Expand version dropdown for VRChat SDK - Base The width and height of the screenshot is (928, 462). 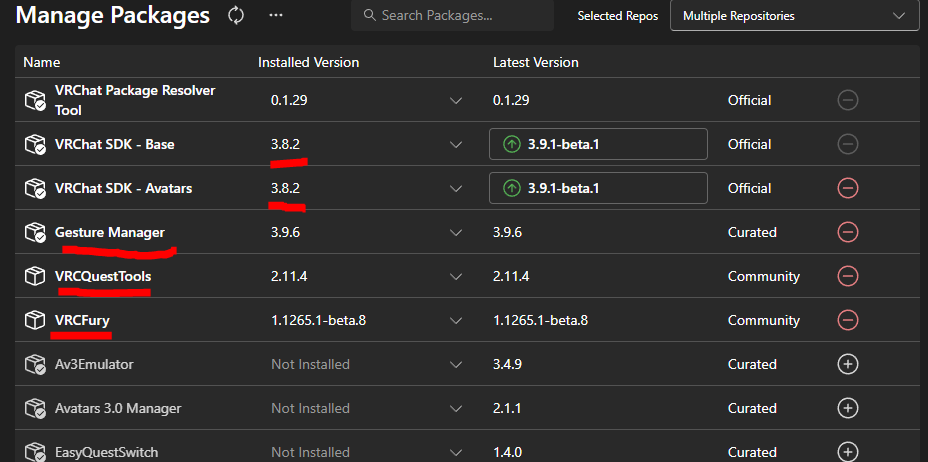pyautogui.click(x=455, y=144)
